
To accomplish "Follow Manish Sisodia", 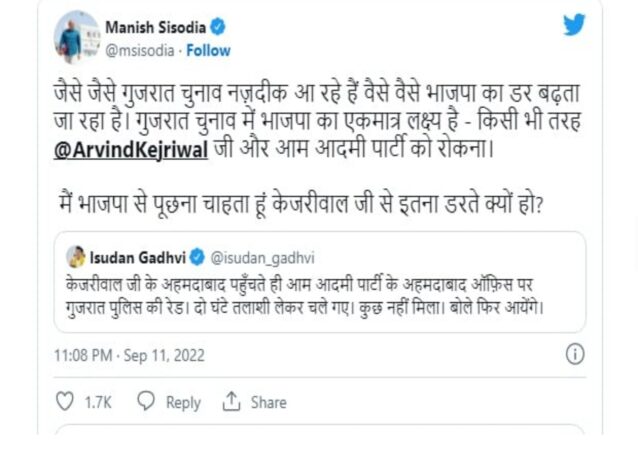I will (x=209, y=49).
